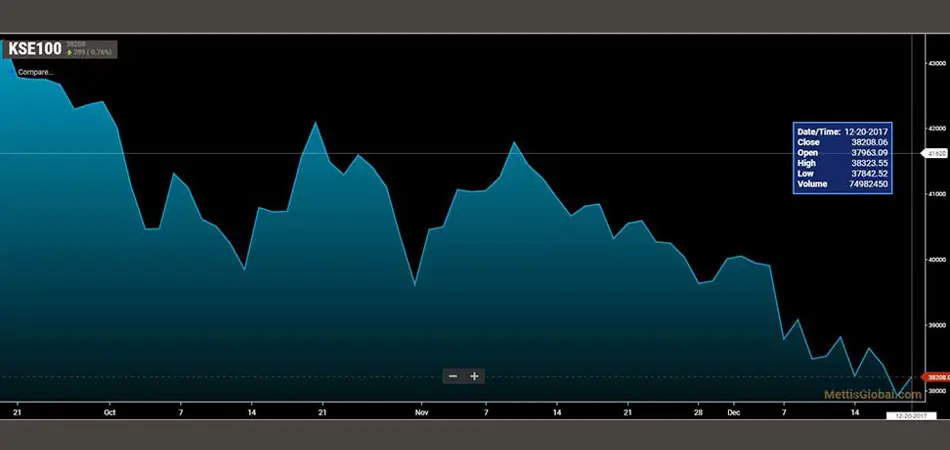Image resolution: width=950 pixels, height=450 pixels.
Task: Click the OHLC data tooltip box
Action: coord(843,158)
